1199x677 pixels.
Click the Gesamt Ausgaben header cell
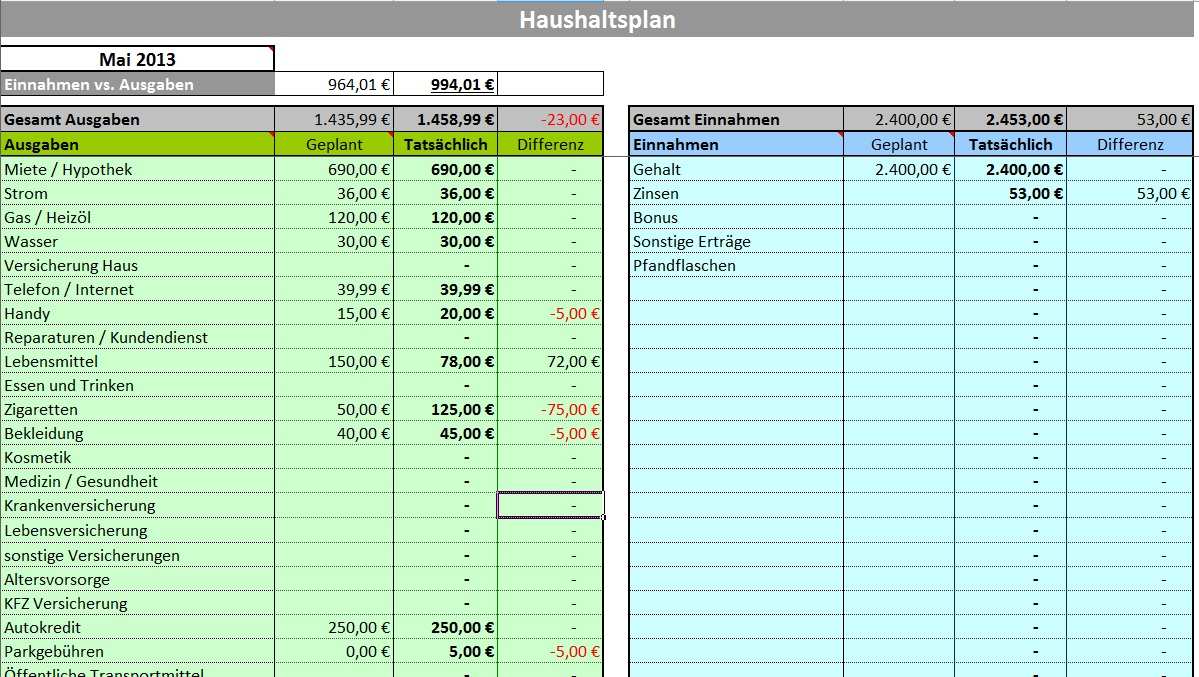[x=137, y=120]
